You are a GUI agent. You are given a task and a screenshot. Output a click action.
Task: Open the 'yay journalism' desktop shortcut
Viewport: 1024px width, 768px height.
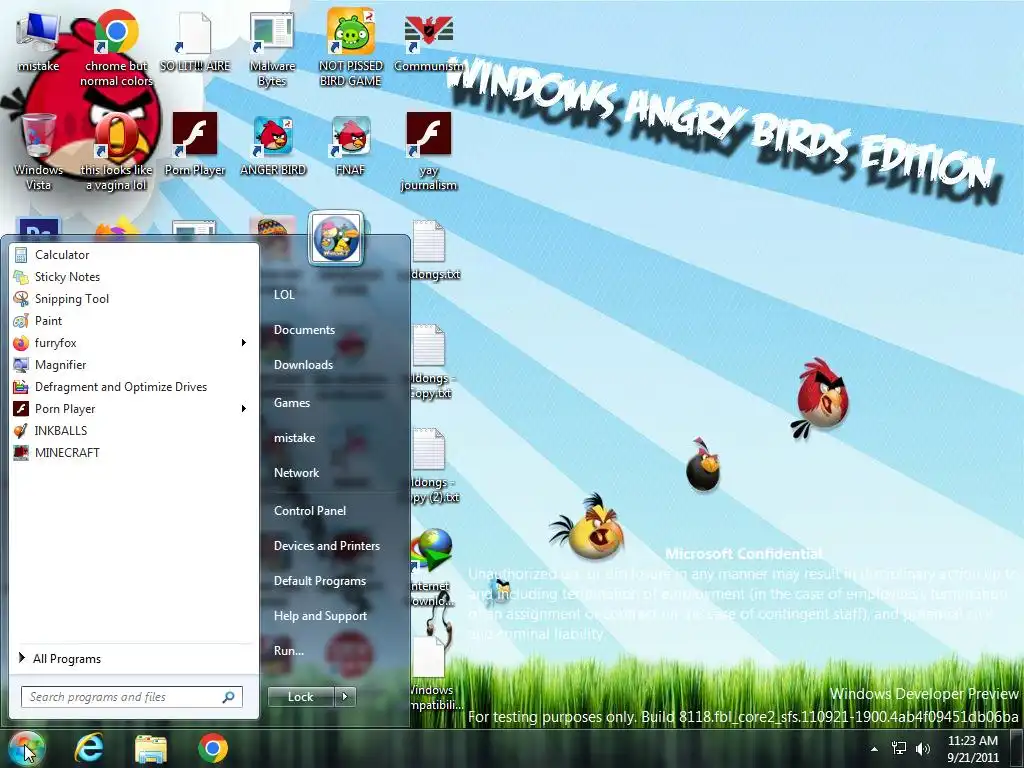[x=428, y=152]
